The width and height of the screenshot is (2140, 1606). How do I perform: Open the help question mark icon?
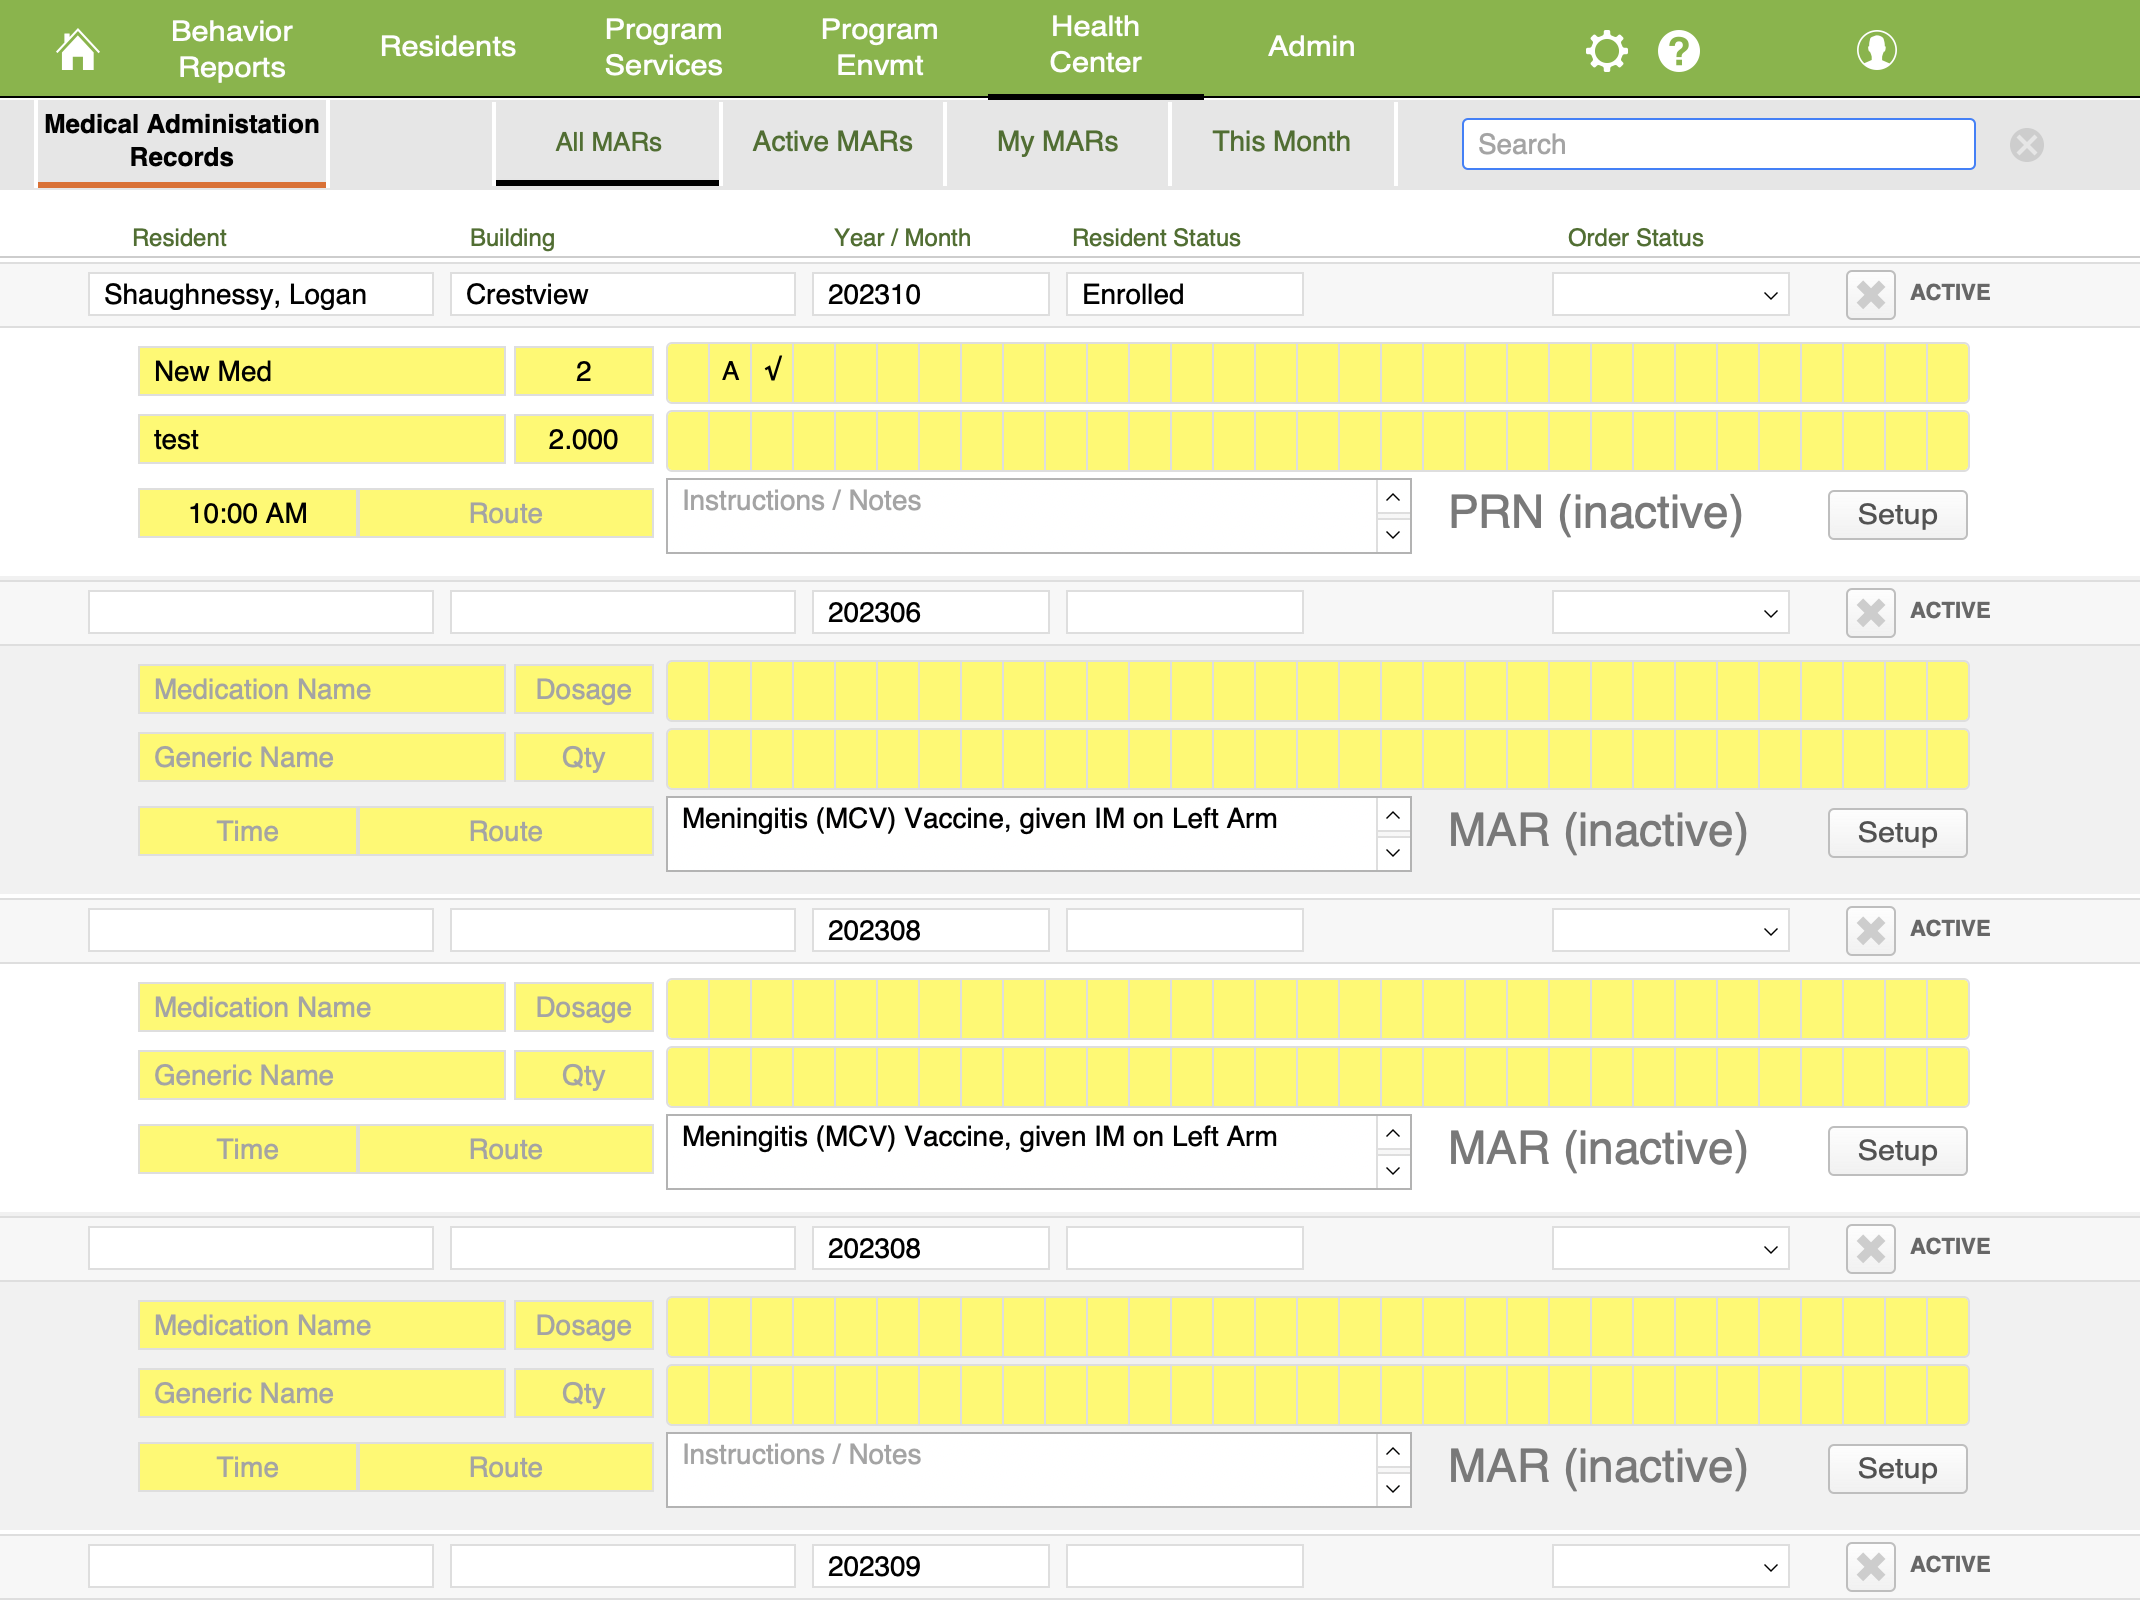coord(1679,51)
